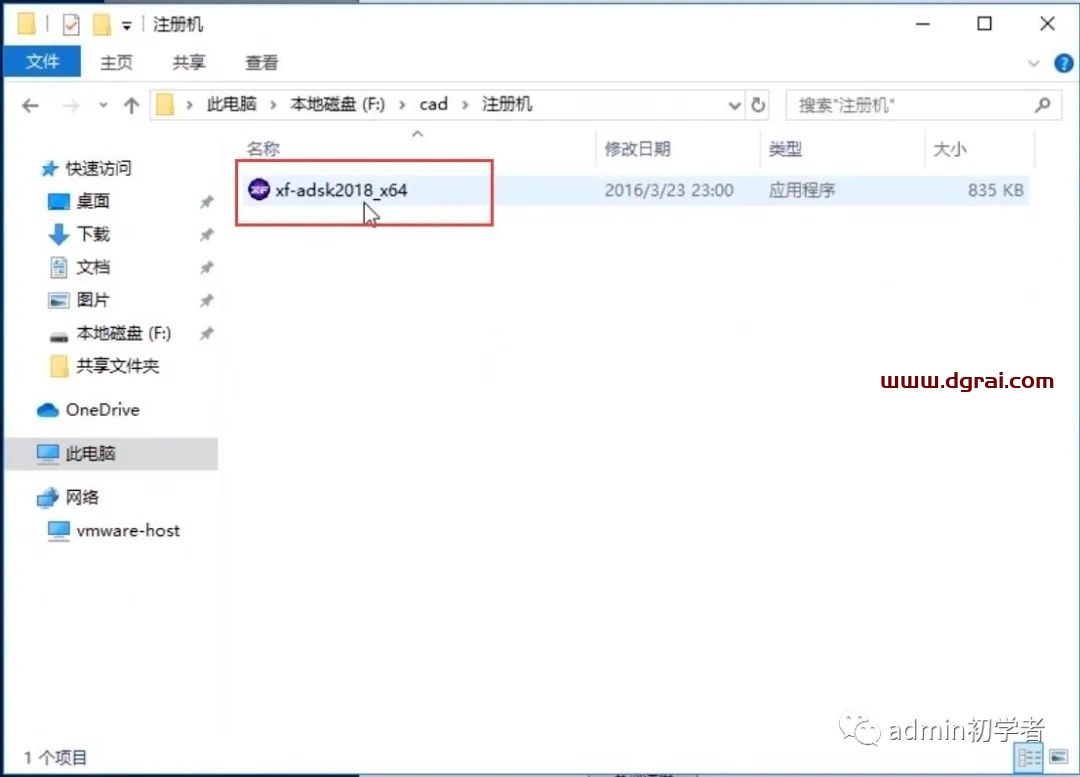Click 注册机 in the address breadcrumb
Screen dimensions: 1080x777
(x=507, y=104)
